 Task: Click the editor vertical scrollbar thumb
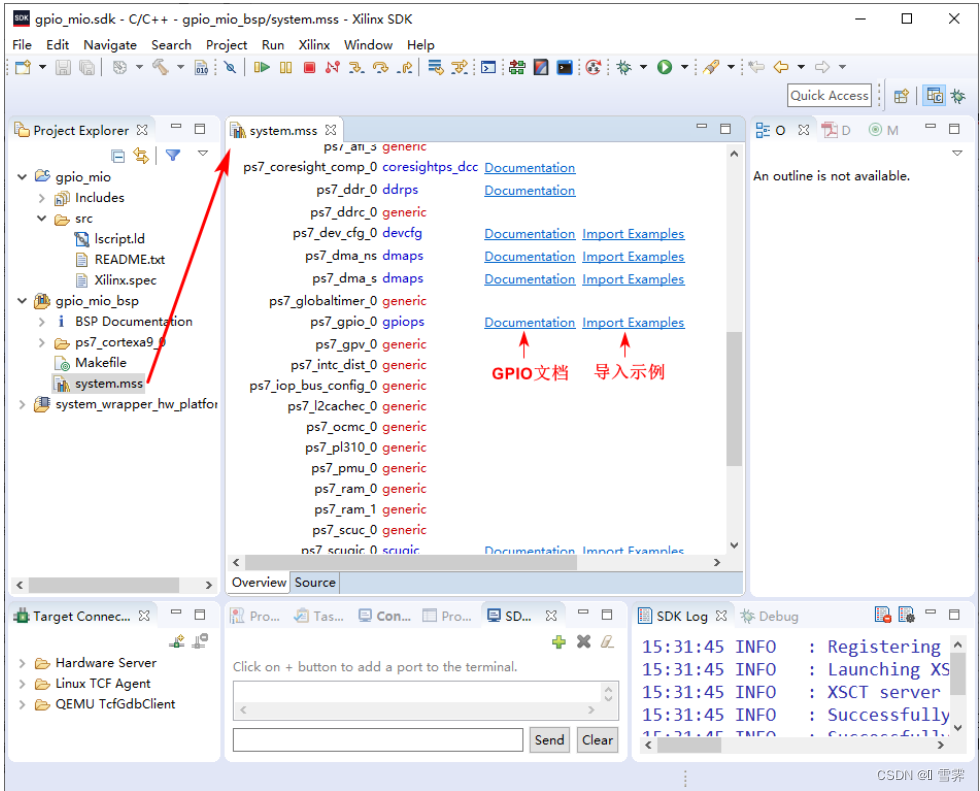(734, 399)
